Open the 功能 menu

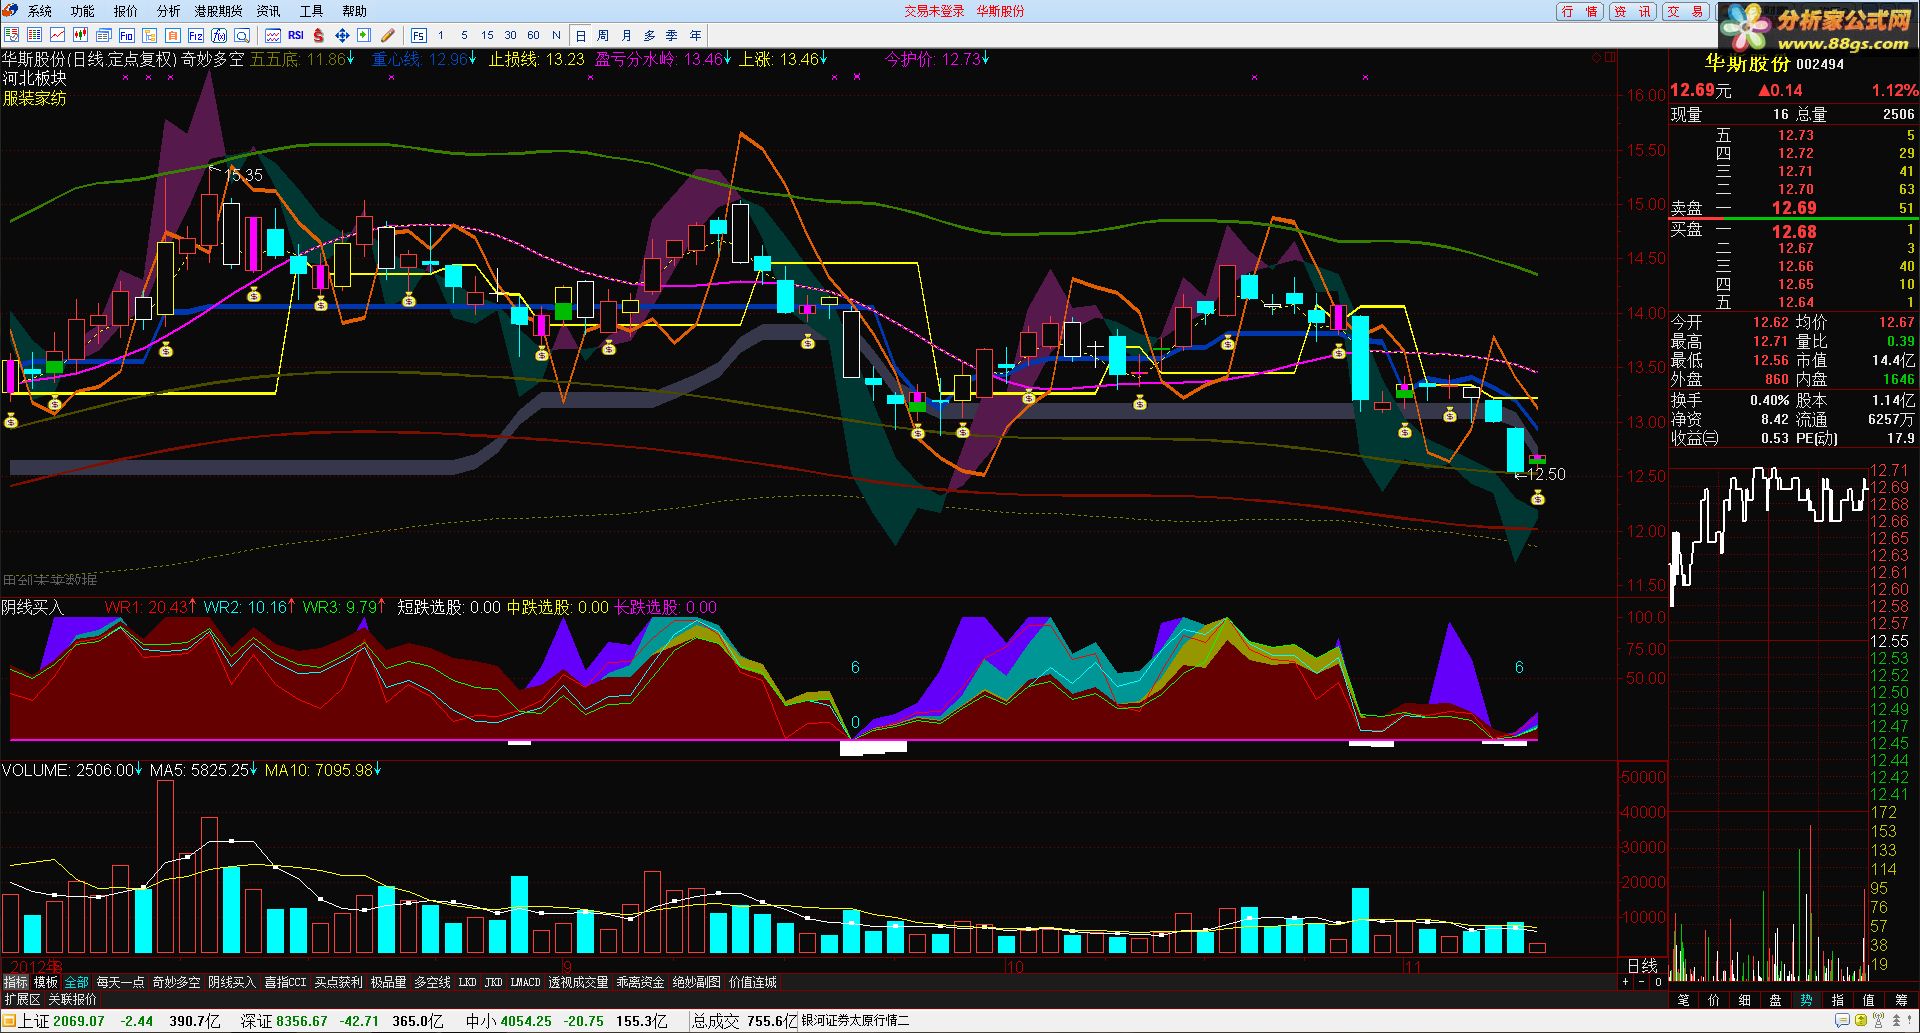coord(82,11)
